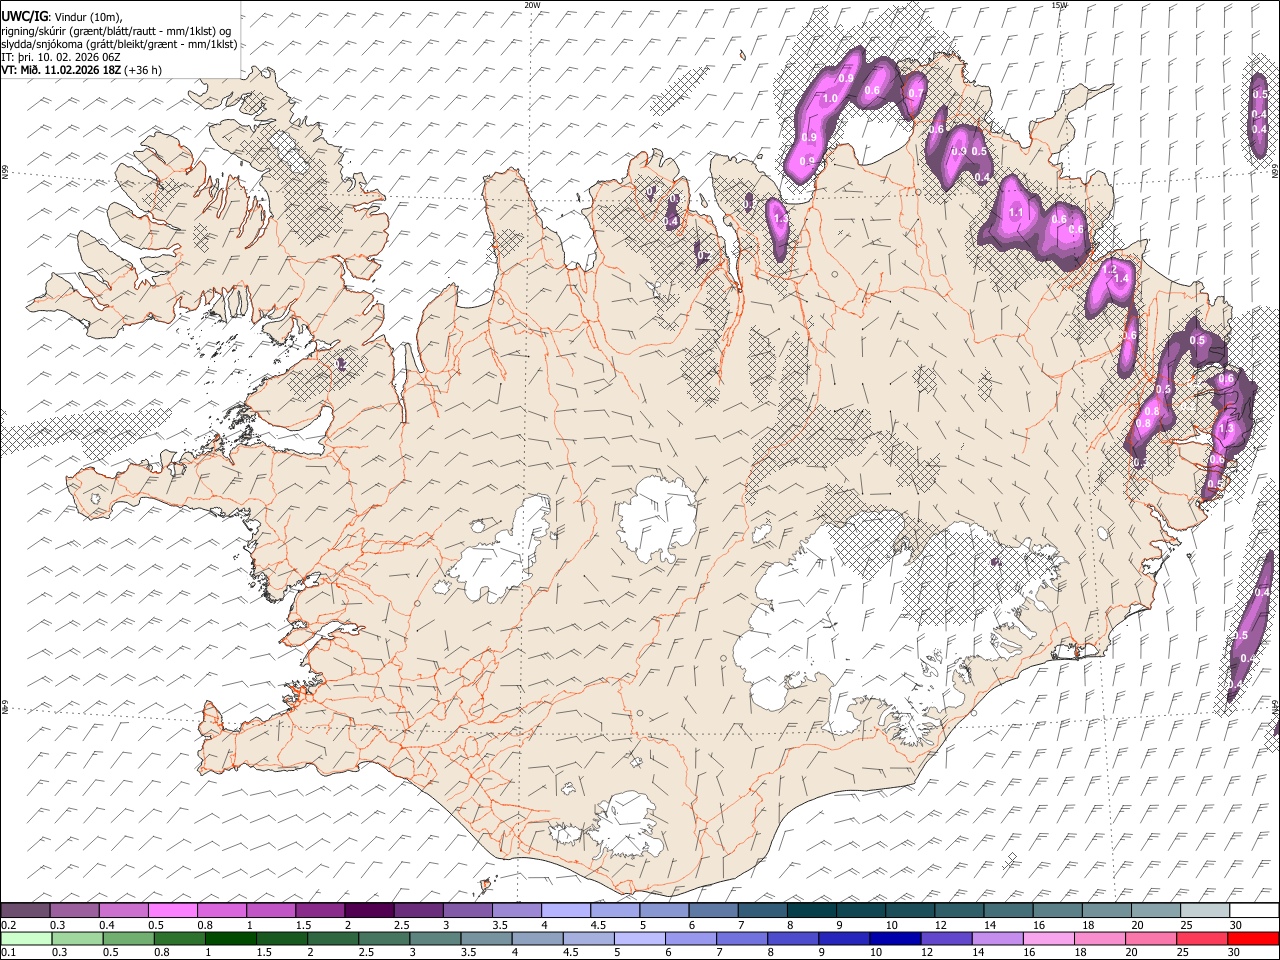The width and height of the screenshot is (1280, 960).
Task: Click the '0.2' label on the upper snow scale
Action: click(x=9, y=925)
